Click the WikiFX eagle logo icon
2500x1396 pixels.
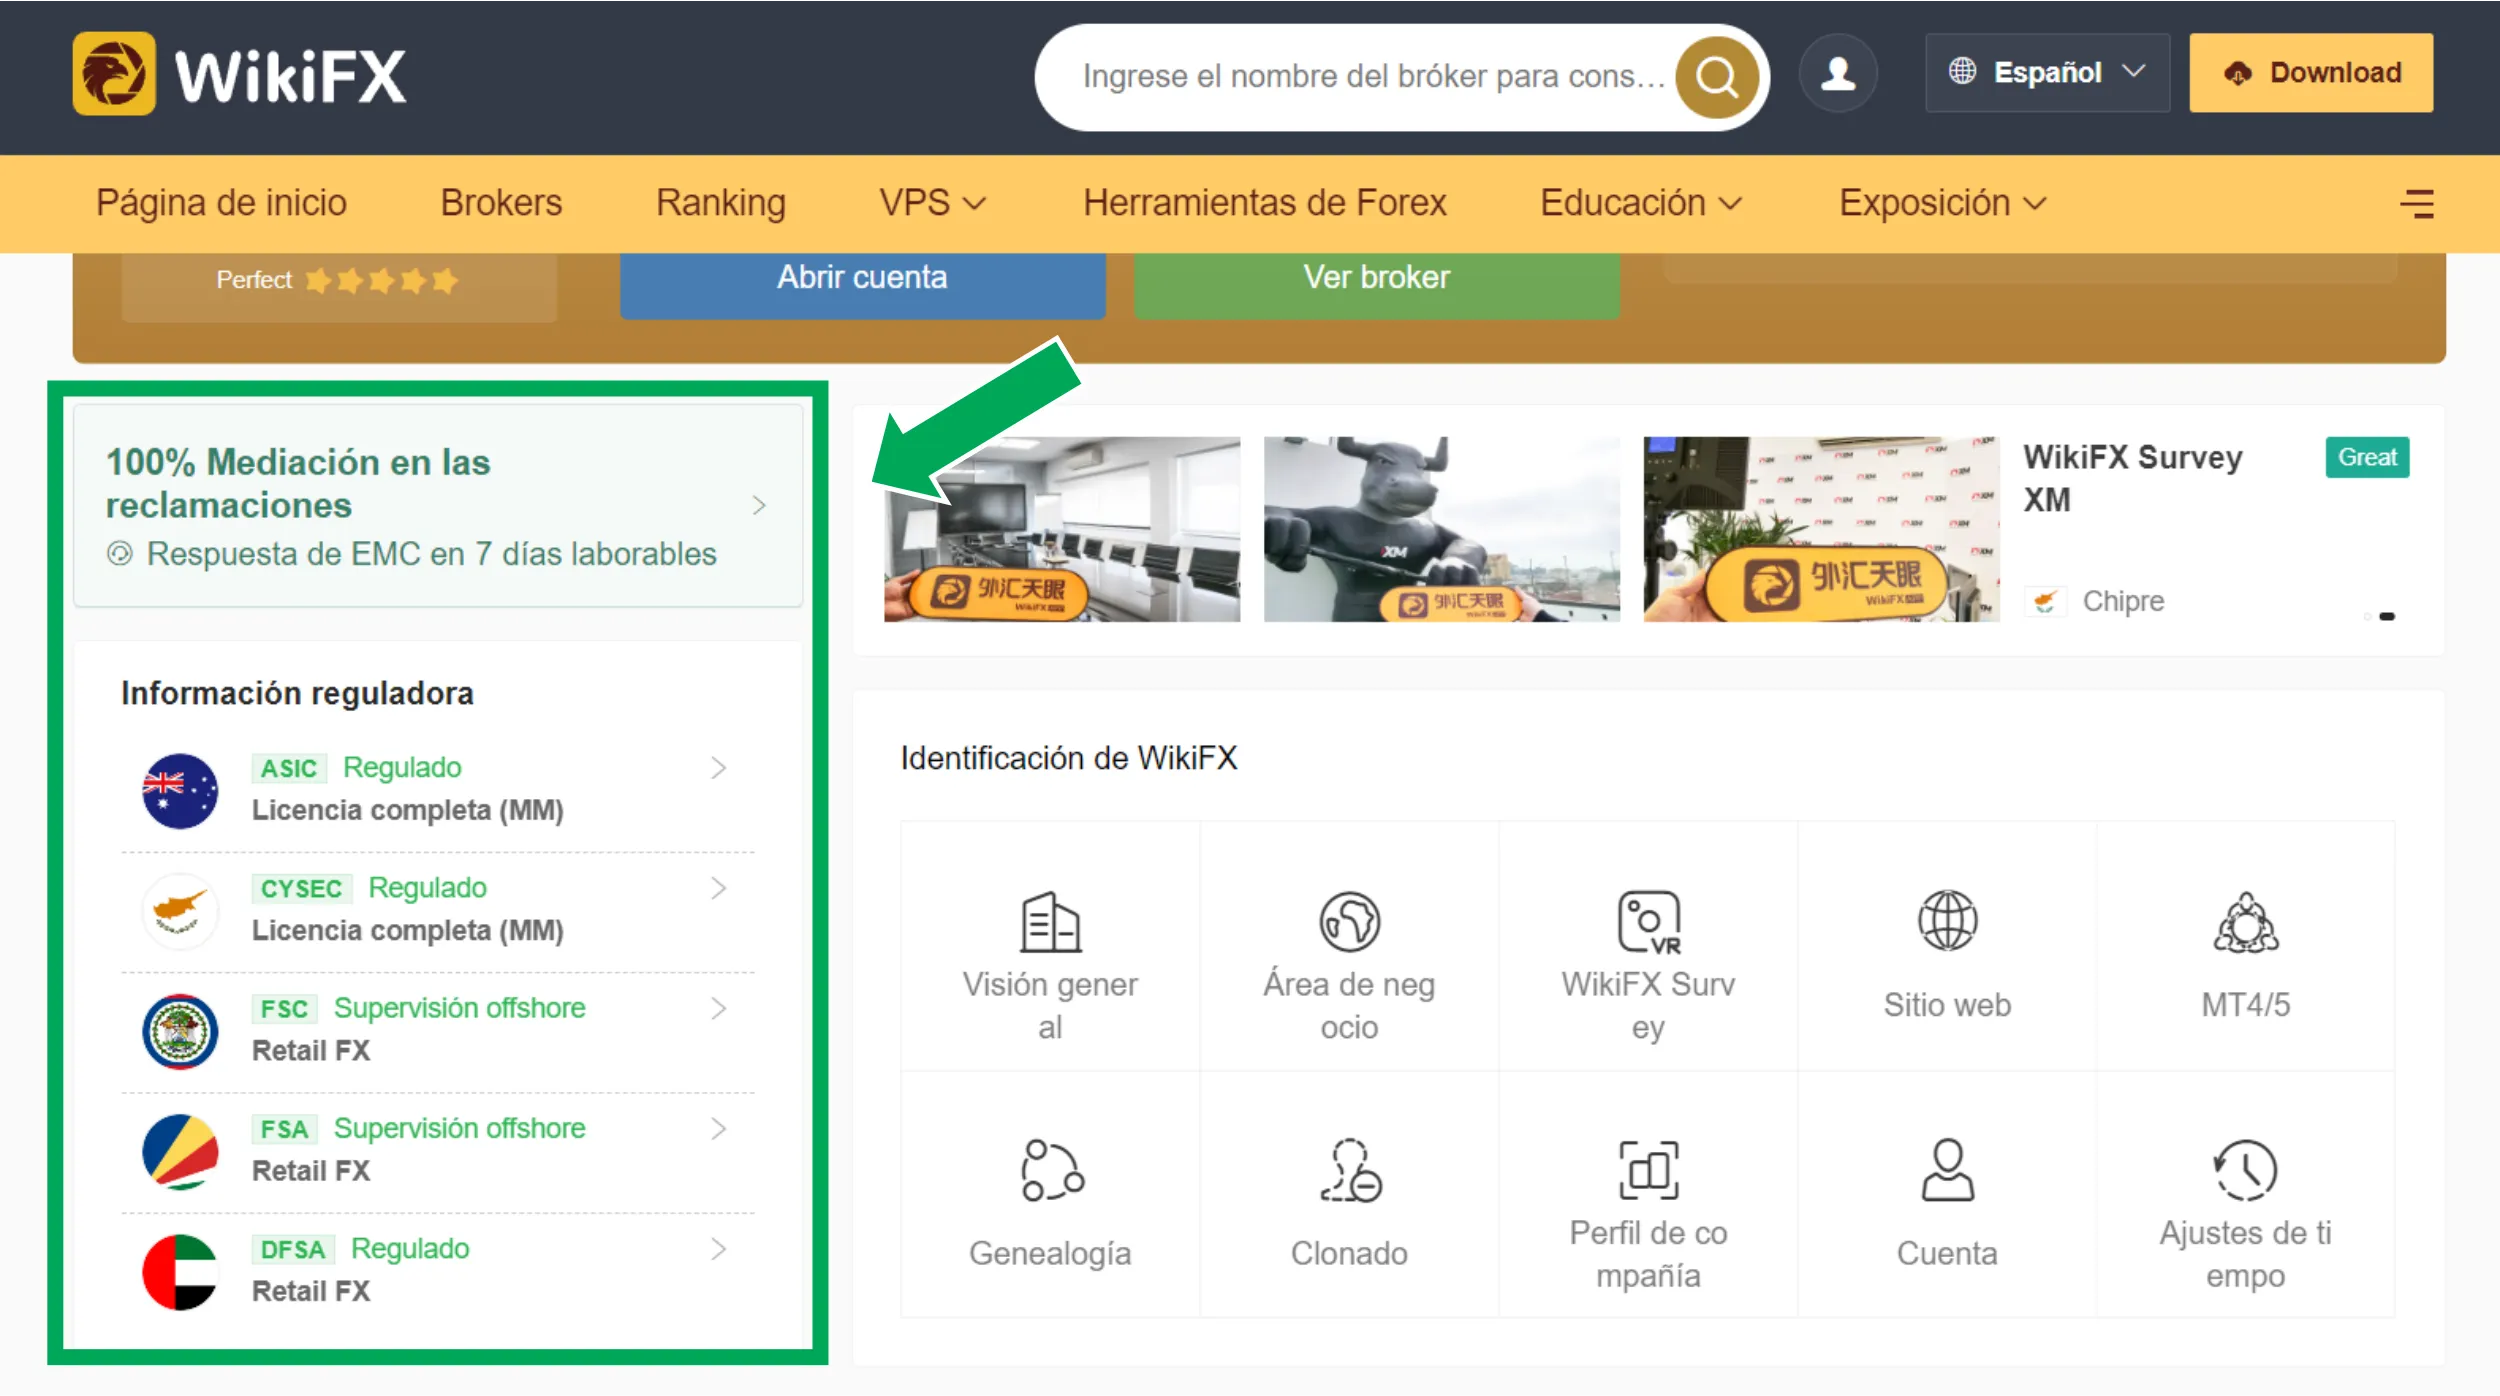[114, 74]
